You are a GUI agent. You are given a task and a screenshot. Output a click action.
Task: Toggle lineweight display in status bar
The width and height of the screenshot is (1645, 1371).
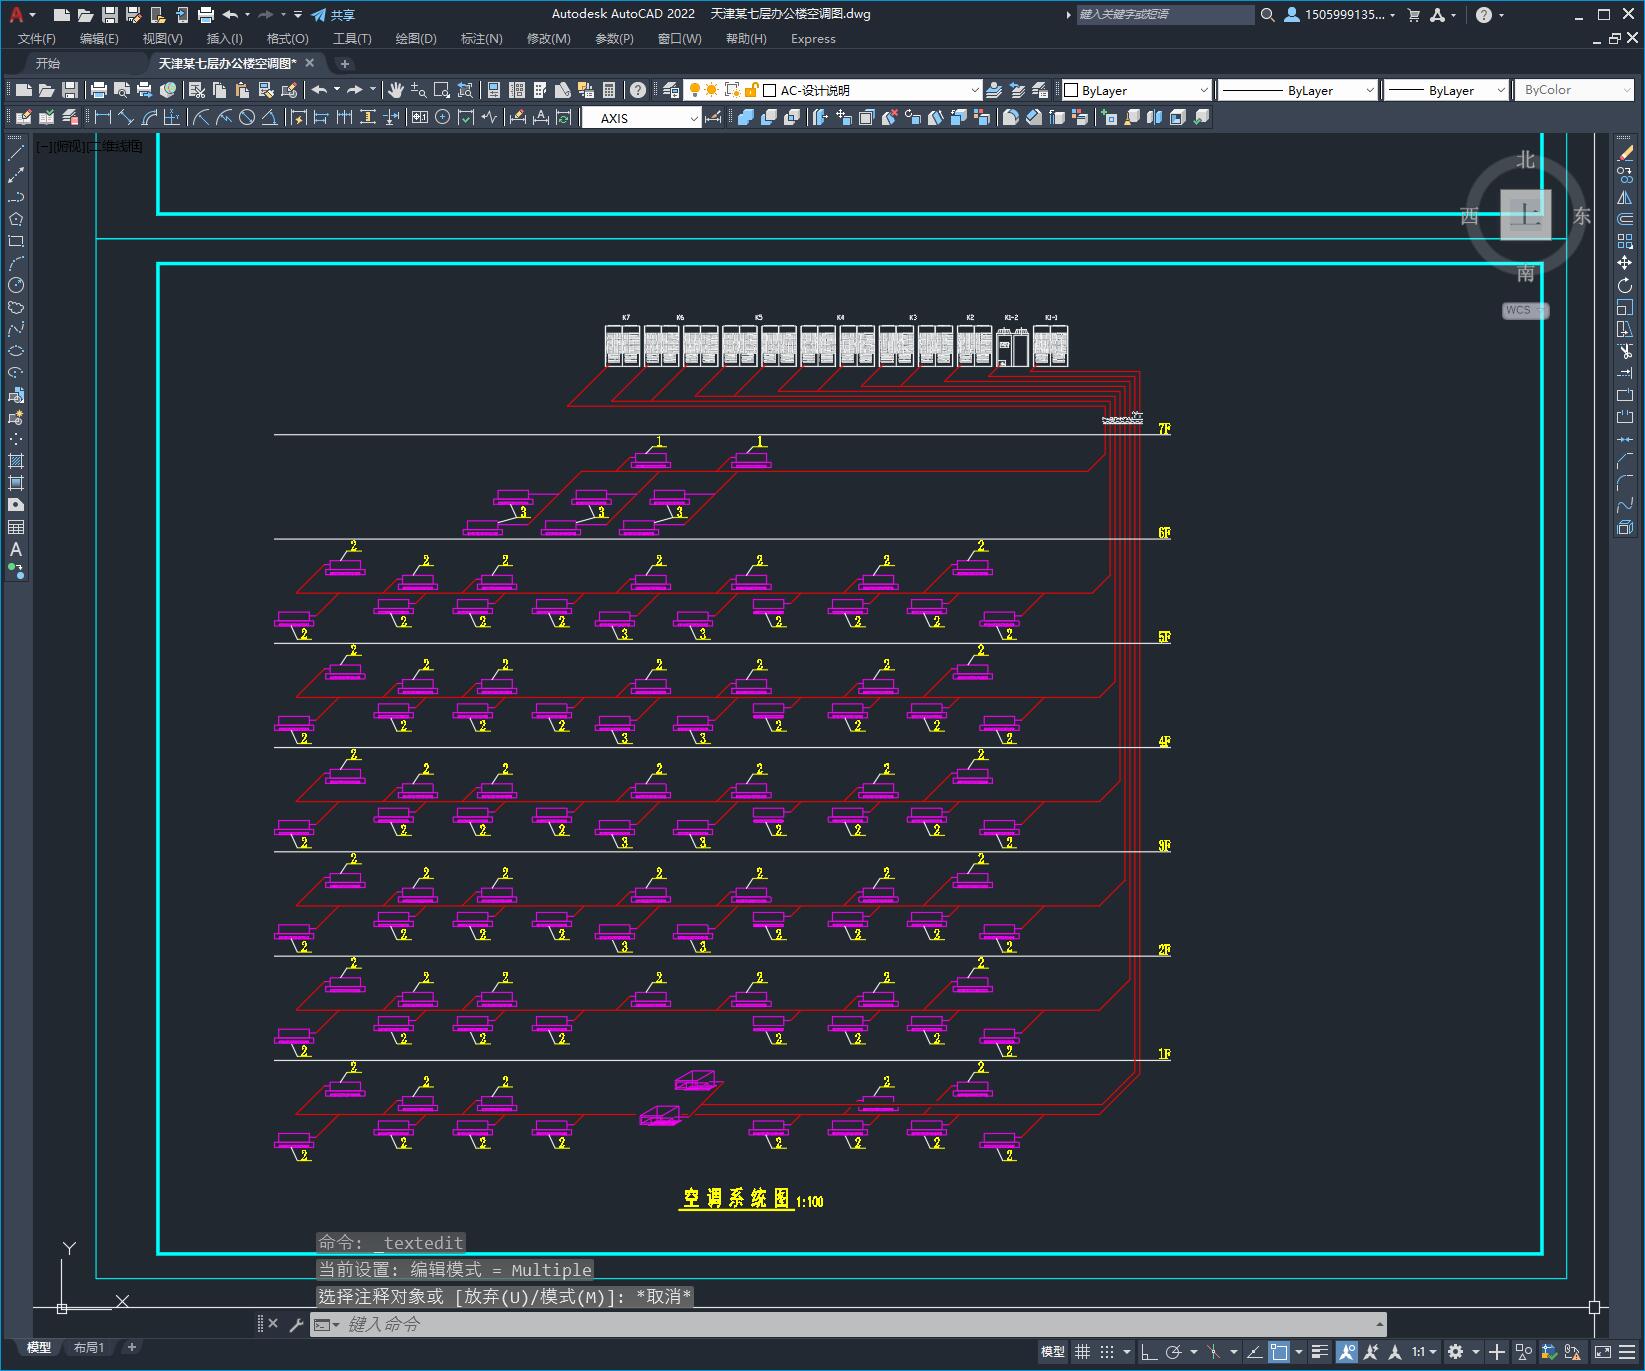point(1320,1352)
